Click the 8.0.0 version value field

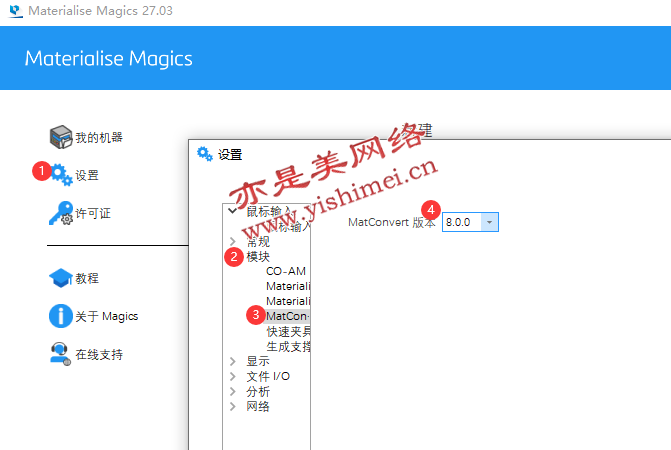click(x=462, y=222)
